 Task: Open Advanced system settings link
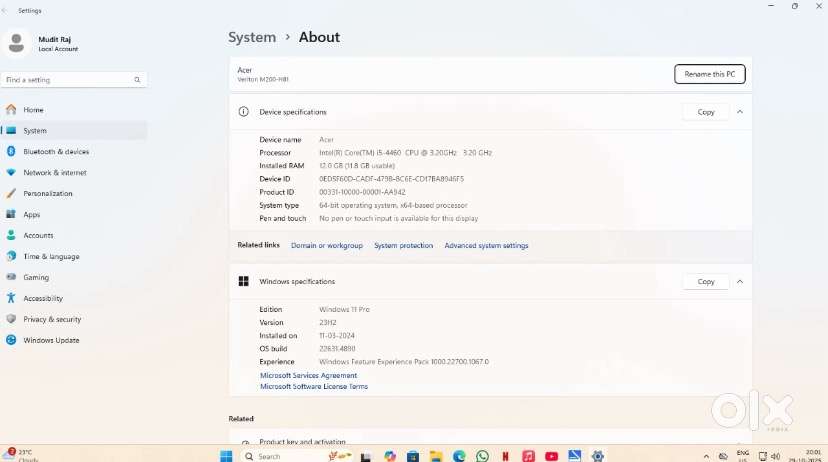tap(486, 246)
